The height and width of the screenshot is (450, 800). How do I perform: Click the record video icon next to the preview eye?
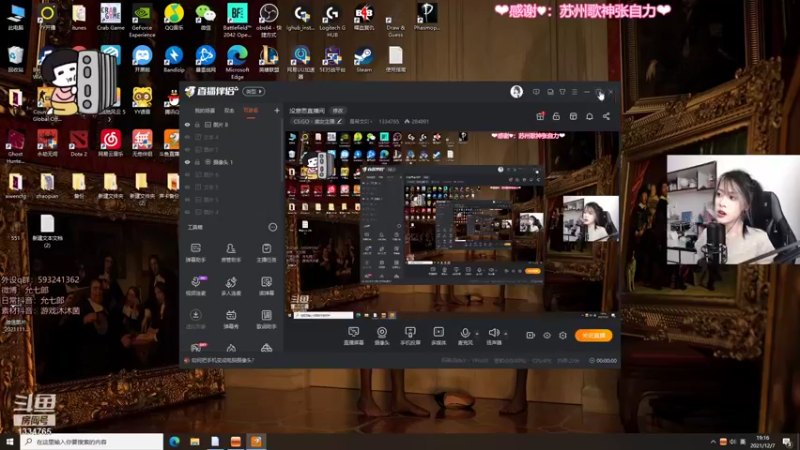[x=531, y=335]
